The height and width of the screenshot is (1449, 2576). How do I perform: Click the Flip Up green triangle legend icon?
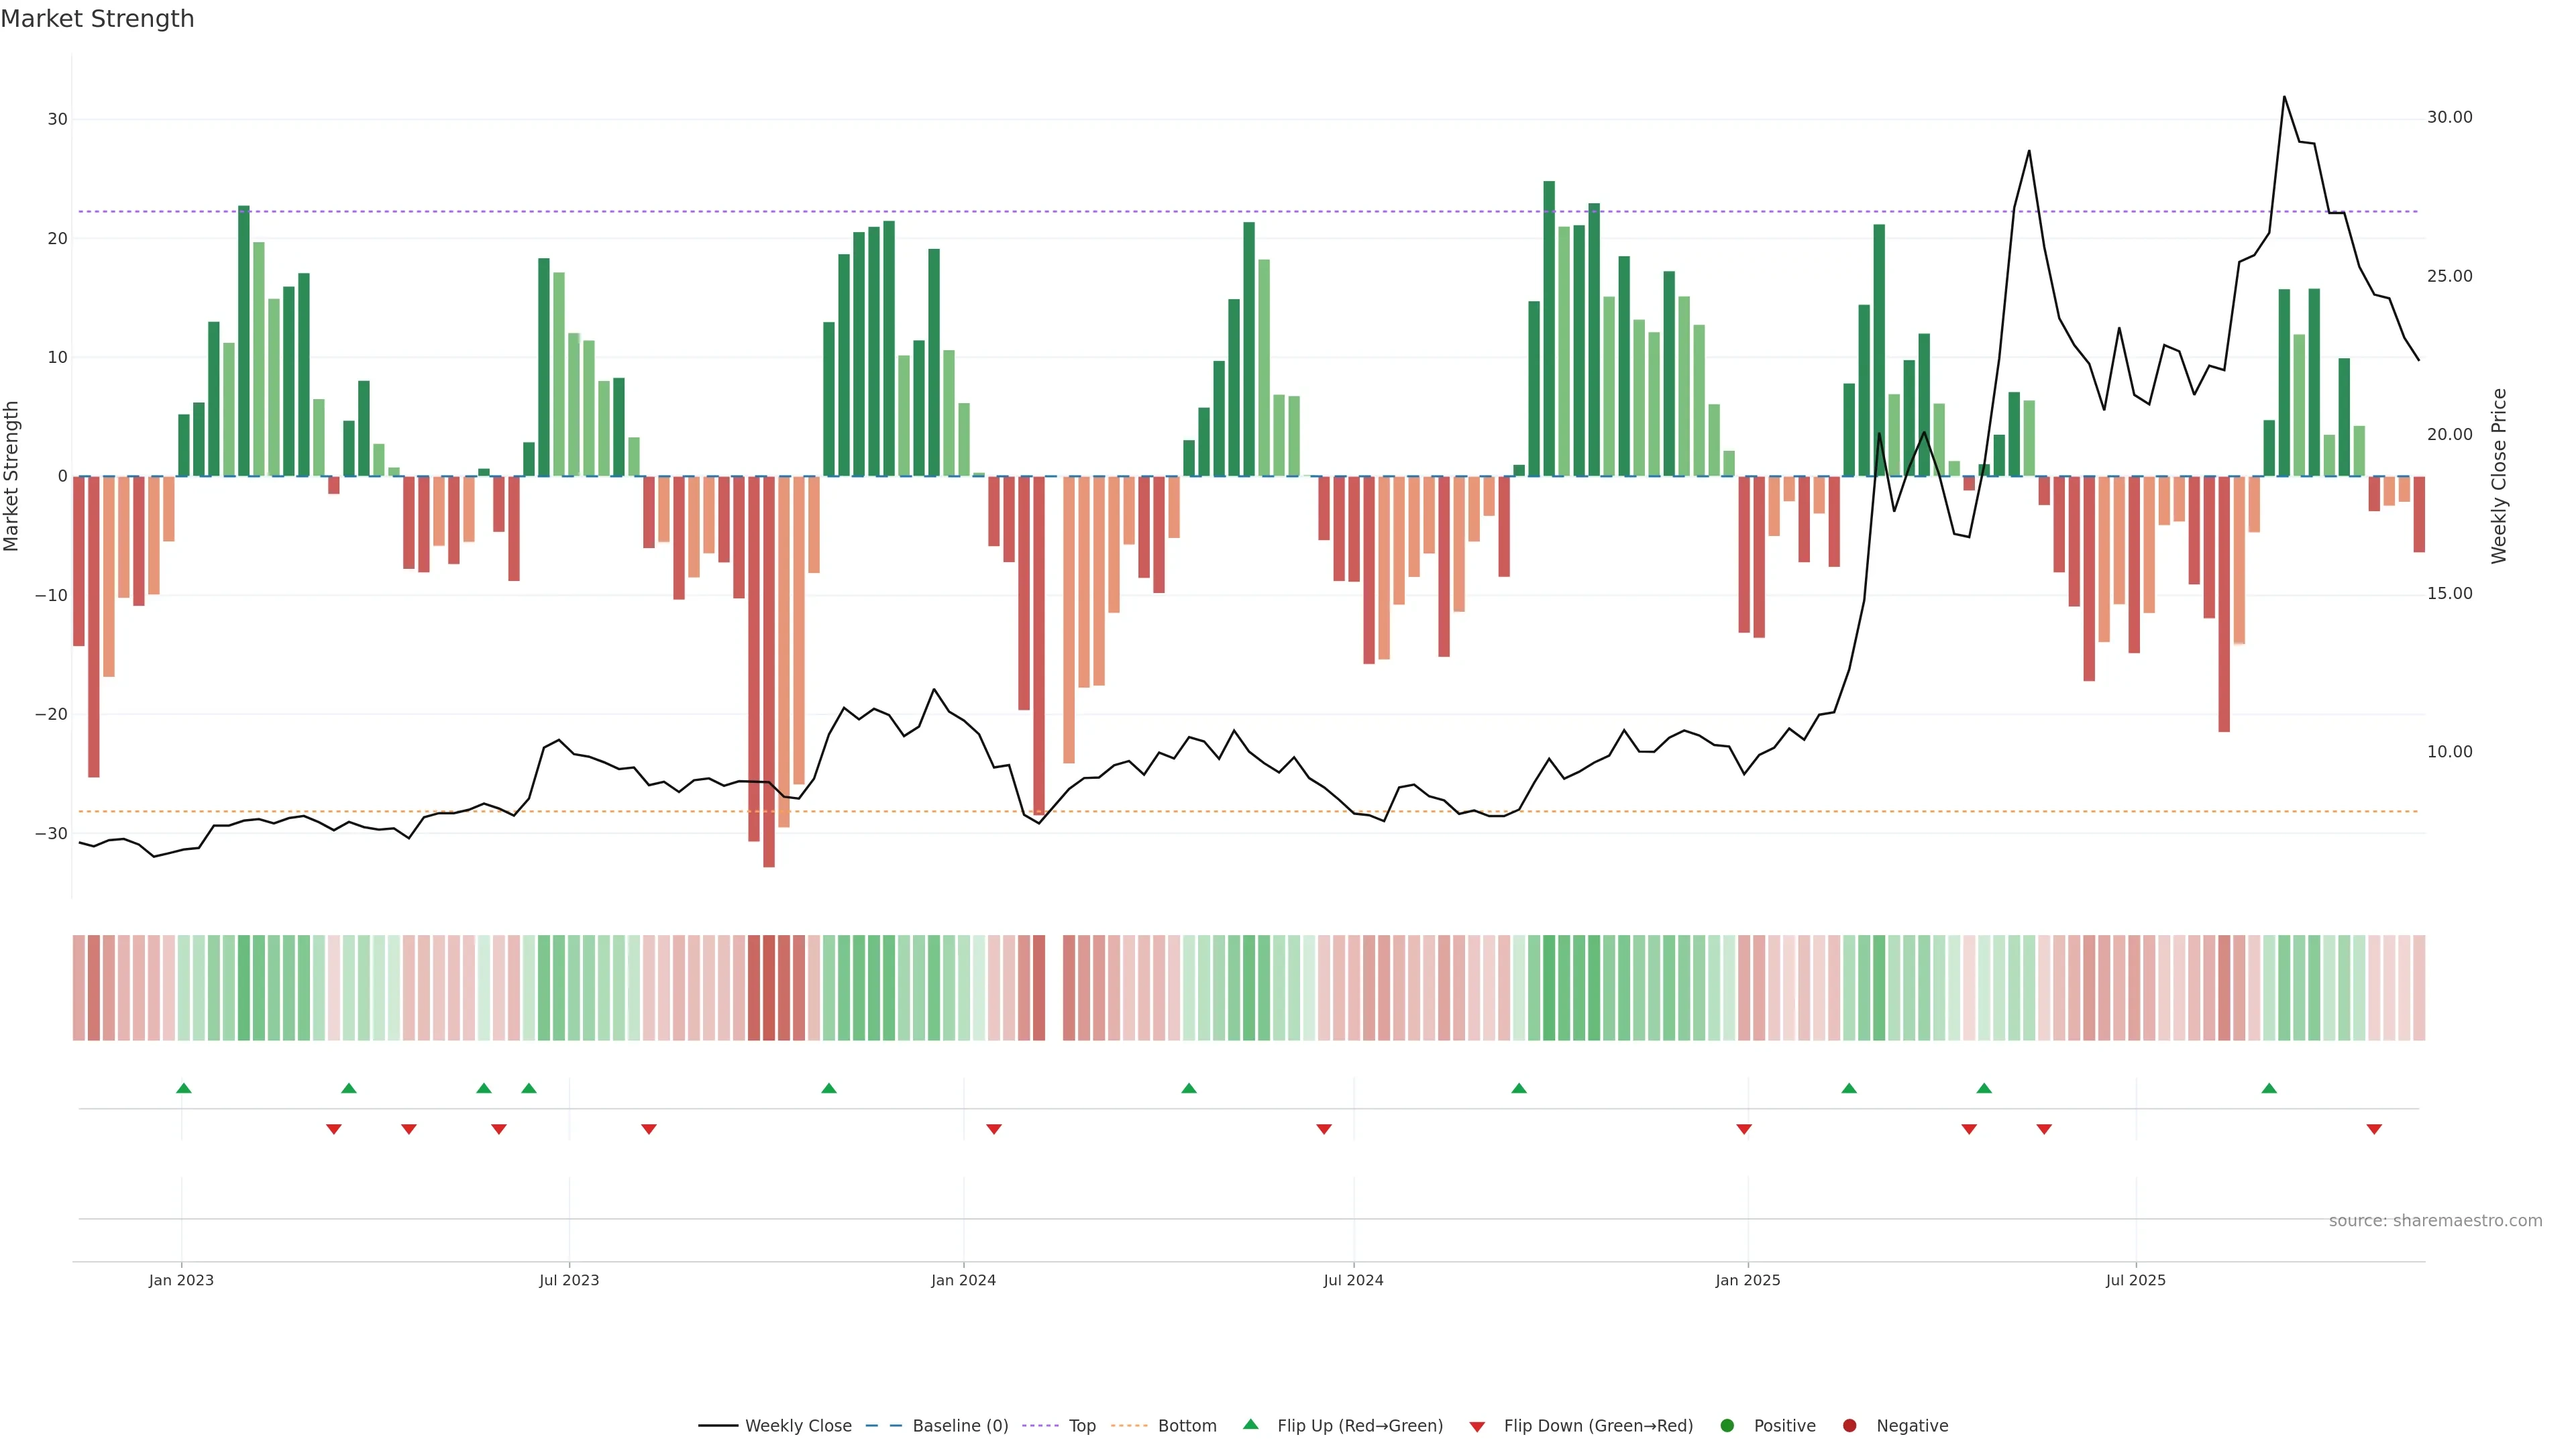1250,1424
